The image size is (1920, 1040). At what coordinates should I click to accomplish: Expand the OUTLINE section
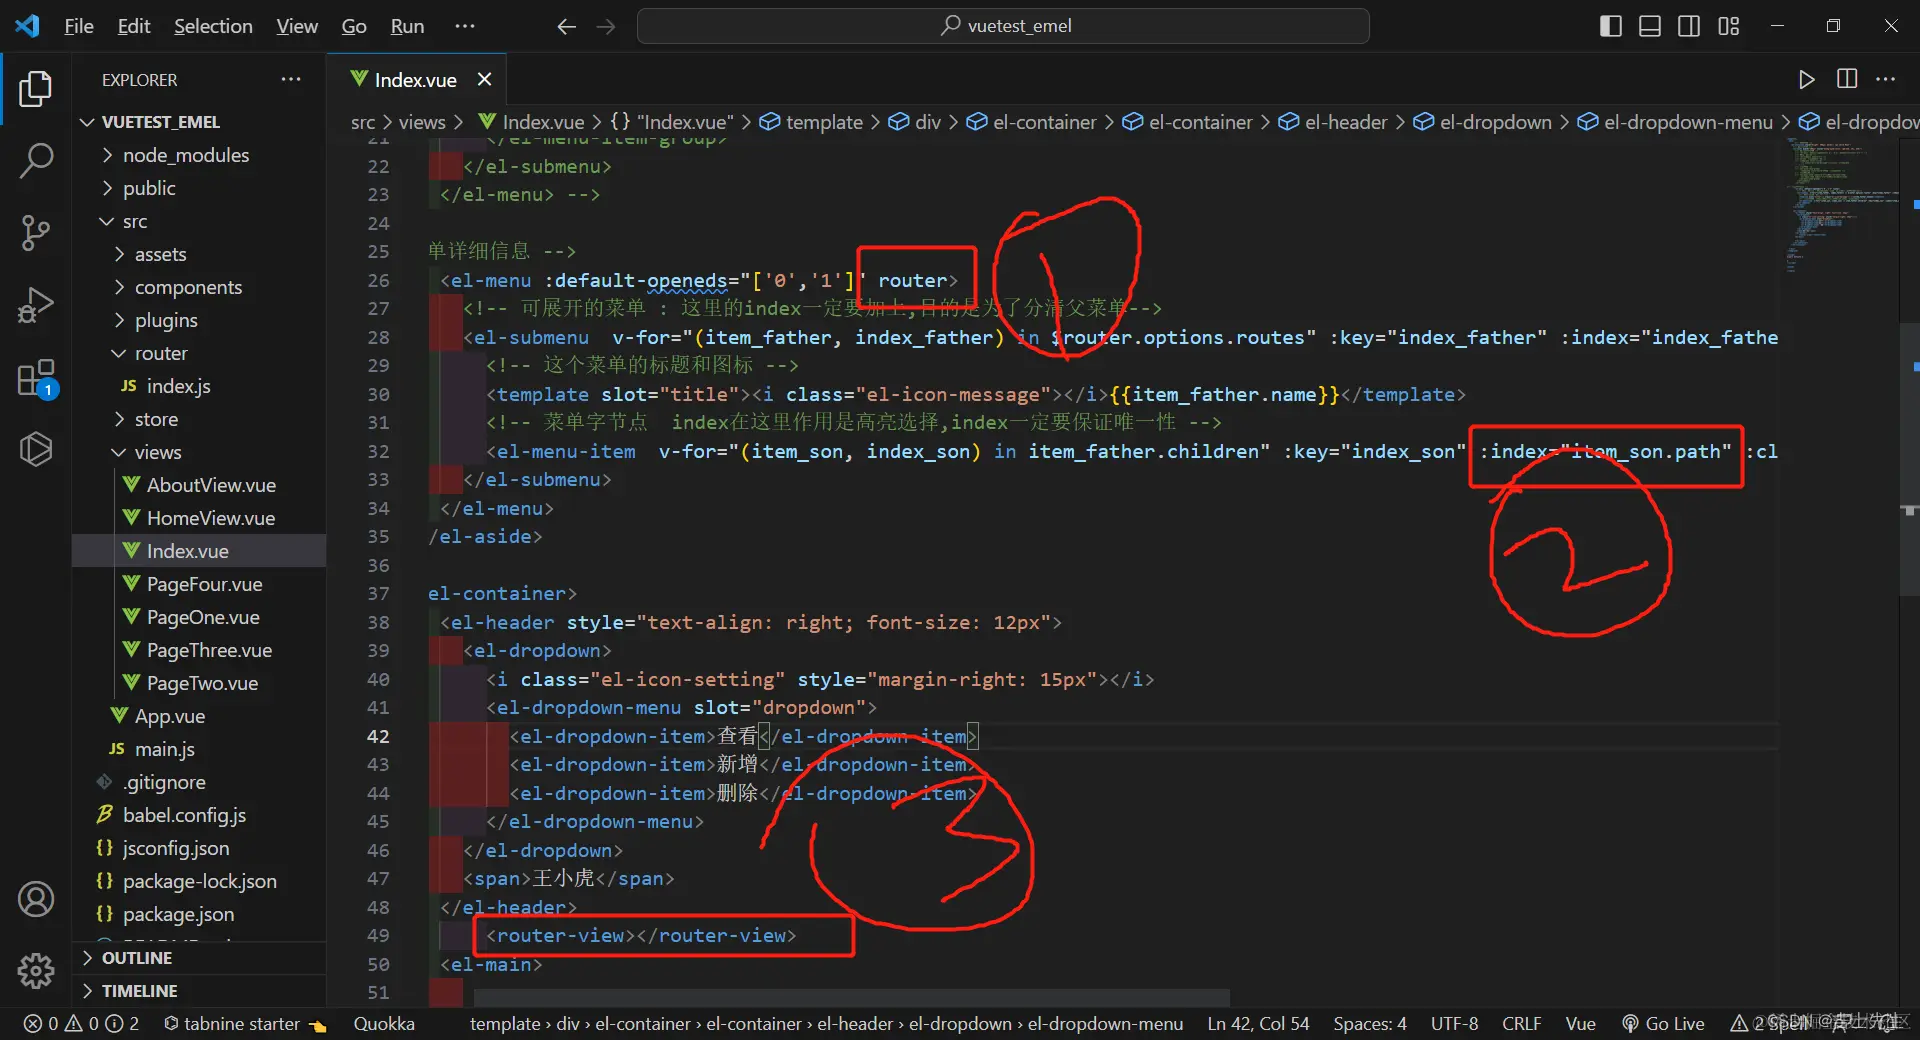[137, 958]
